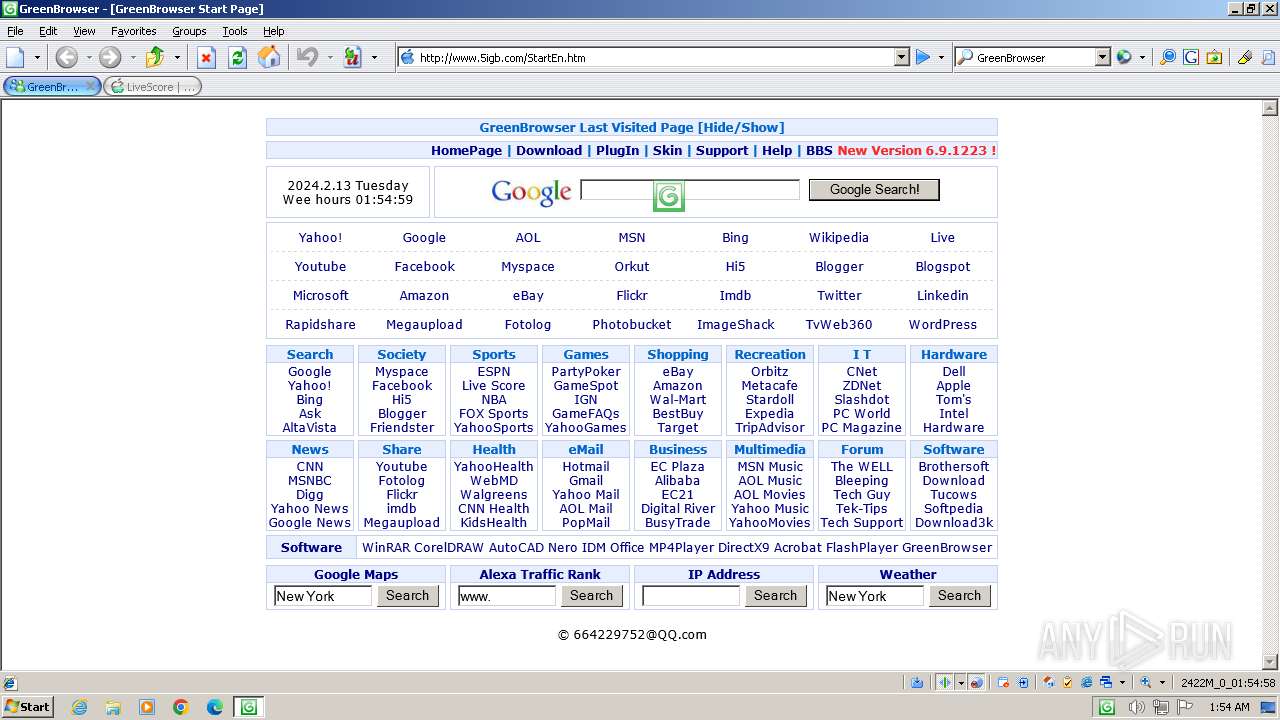This screenshot has width=1280, height=720.
Task: Click the status bar zoom magnifier icon
Action: tap(1146, 682)
